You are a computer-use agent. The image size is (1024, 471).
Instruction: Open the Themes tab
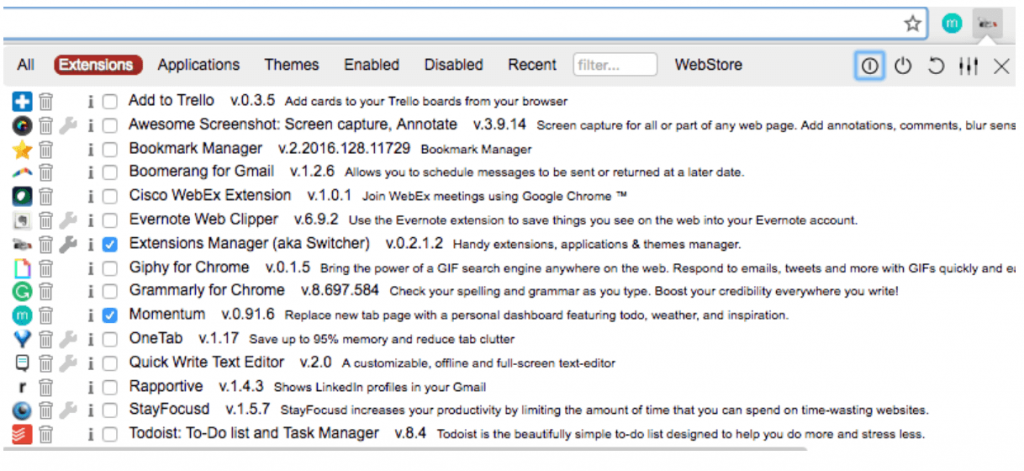click(x=292, y=65)
